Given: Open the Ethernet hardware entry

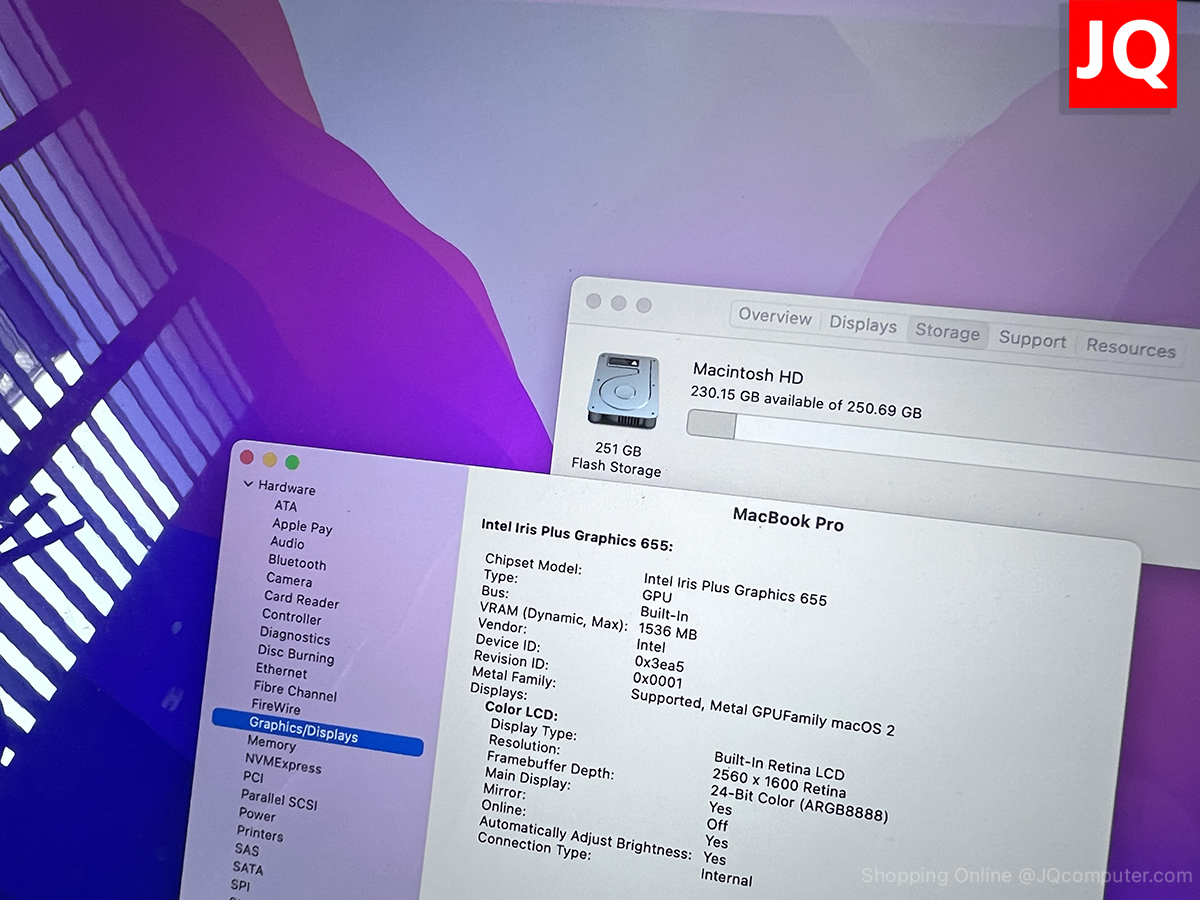Looking at the screenshot, I should pos(281,671).
